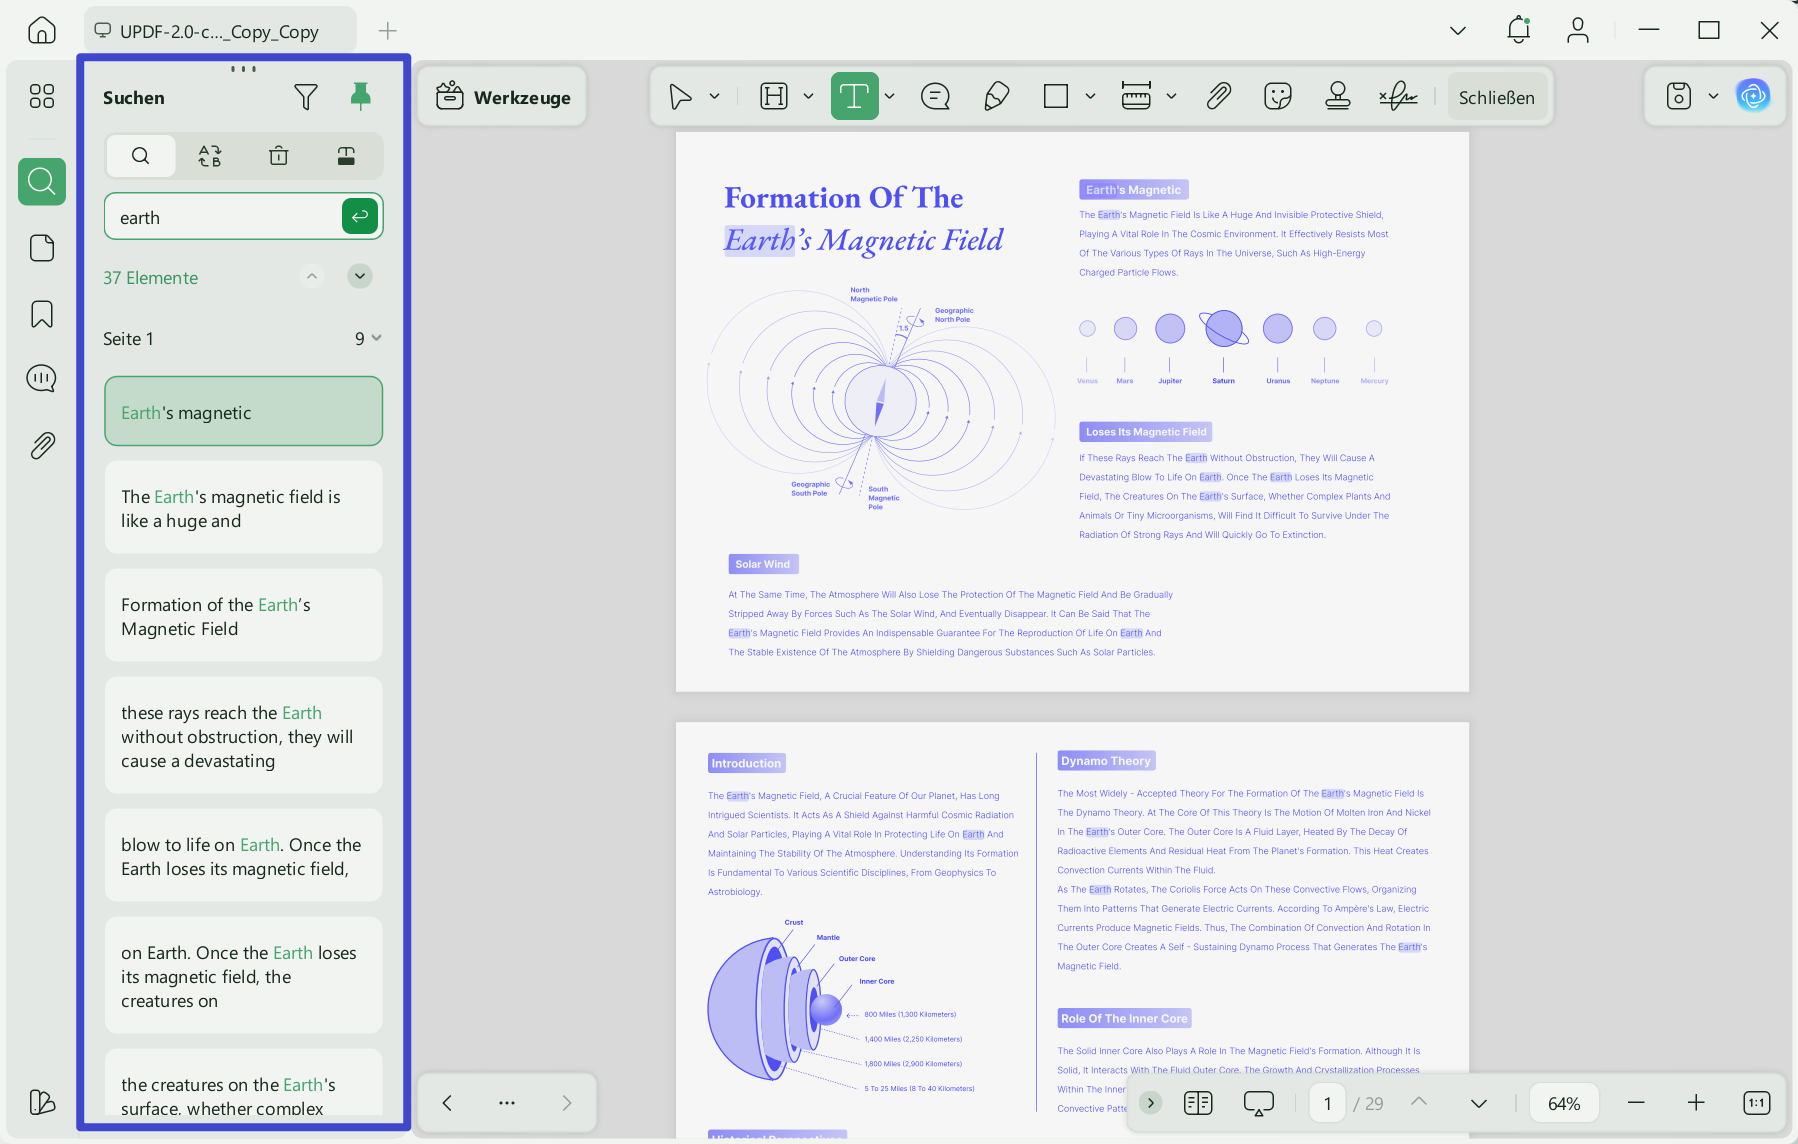Switch to delete search results mode
Image resolution: width=1798 pixels, height=1144 pixels.
pos(279,156)
